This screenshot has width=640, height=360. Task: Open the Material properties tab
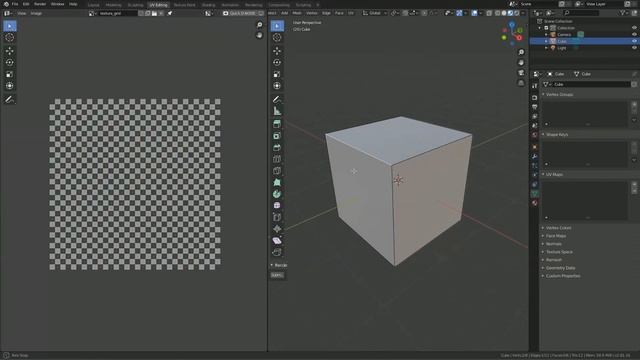(535, 203)
